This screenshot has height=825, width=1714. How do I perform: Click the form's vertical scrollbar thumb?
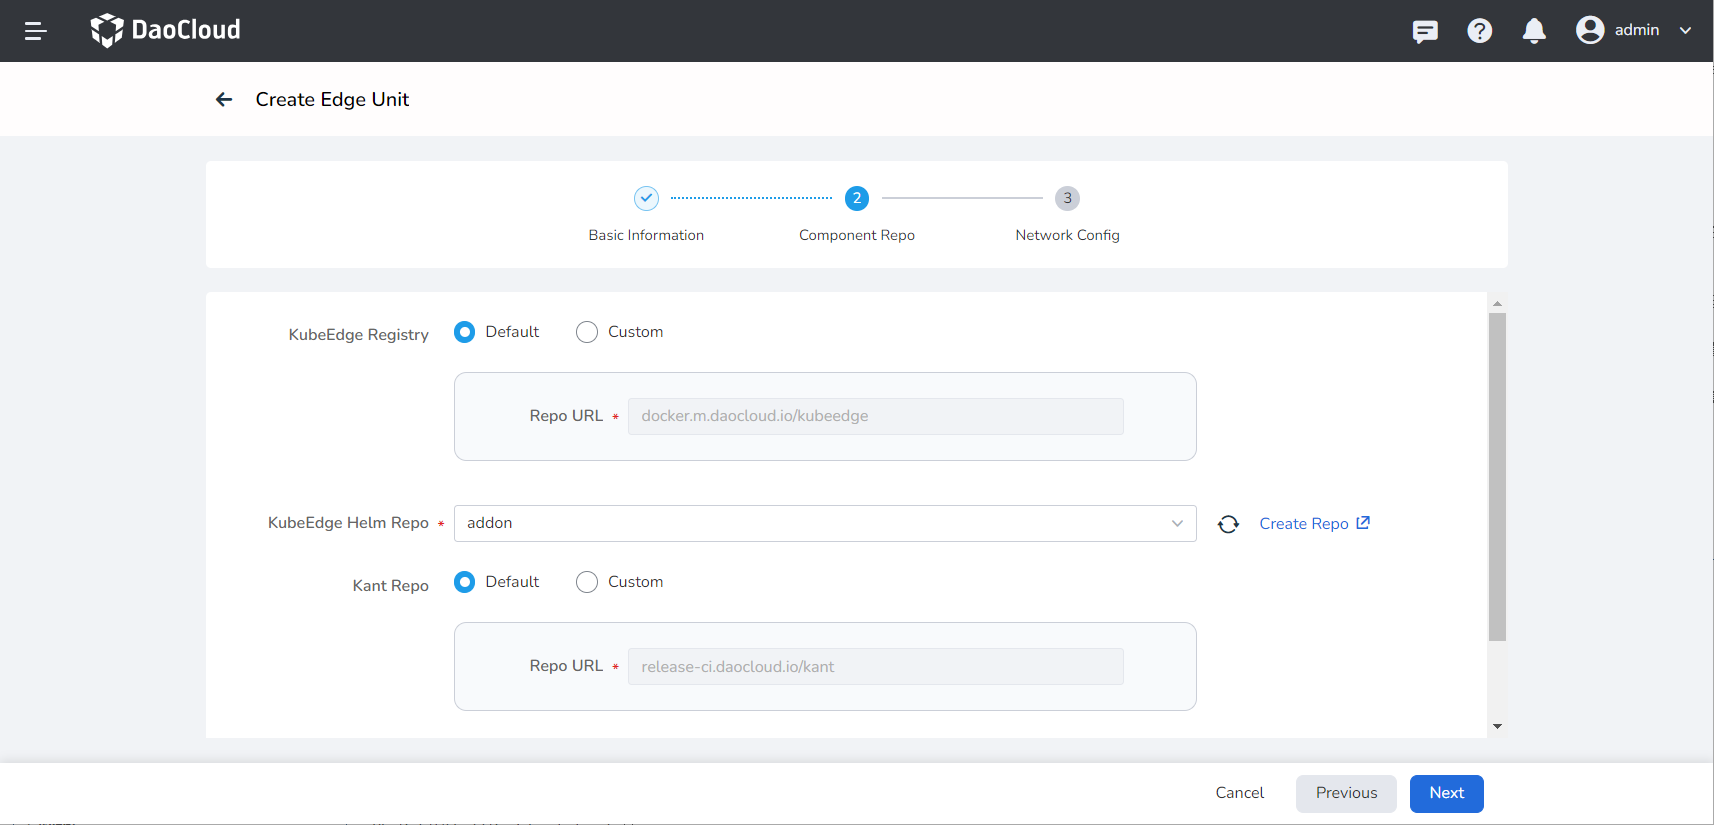(x=1497, y=477)
